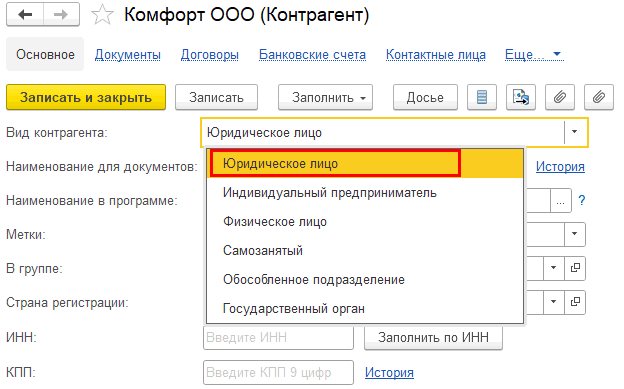Switch to the Основное tab
This screenshot has height=389, width=624.
(x=45, y=54)
